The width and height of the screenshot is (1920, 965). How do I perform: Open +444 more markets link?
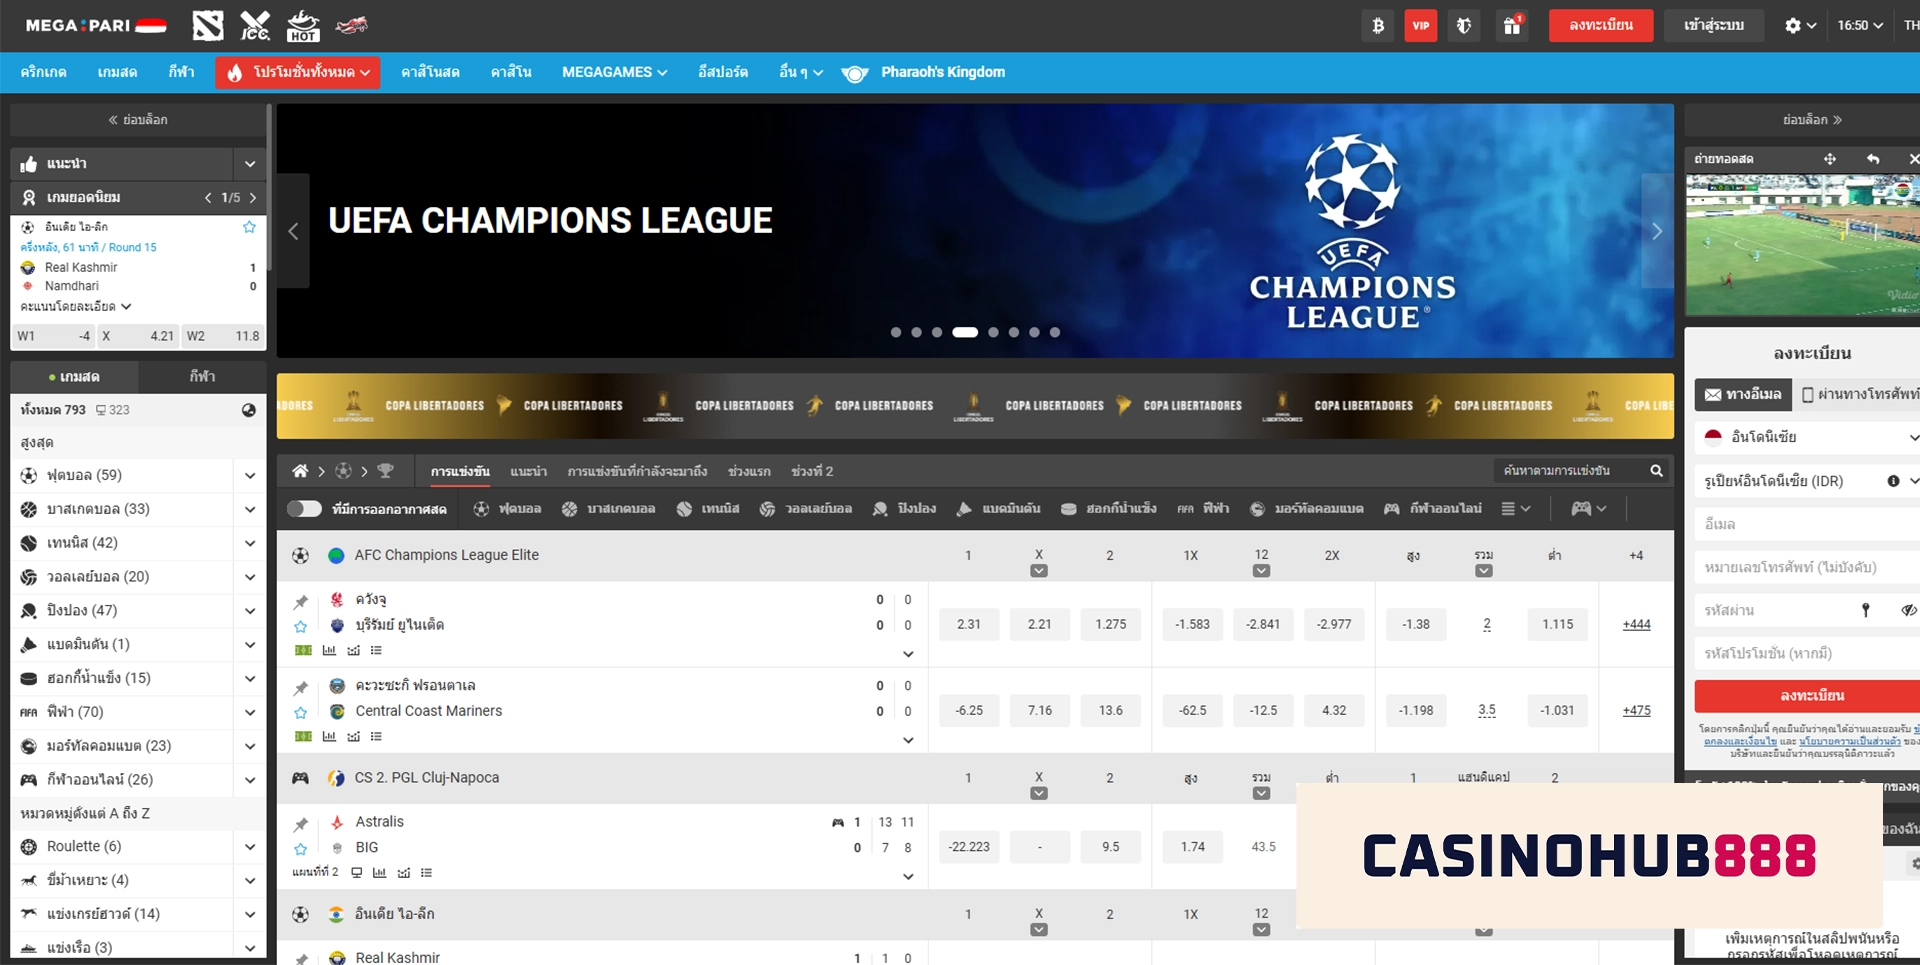pos(1636,624)
